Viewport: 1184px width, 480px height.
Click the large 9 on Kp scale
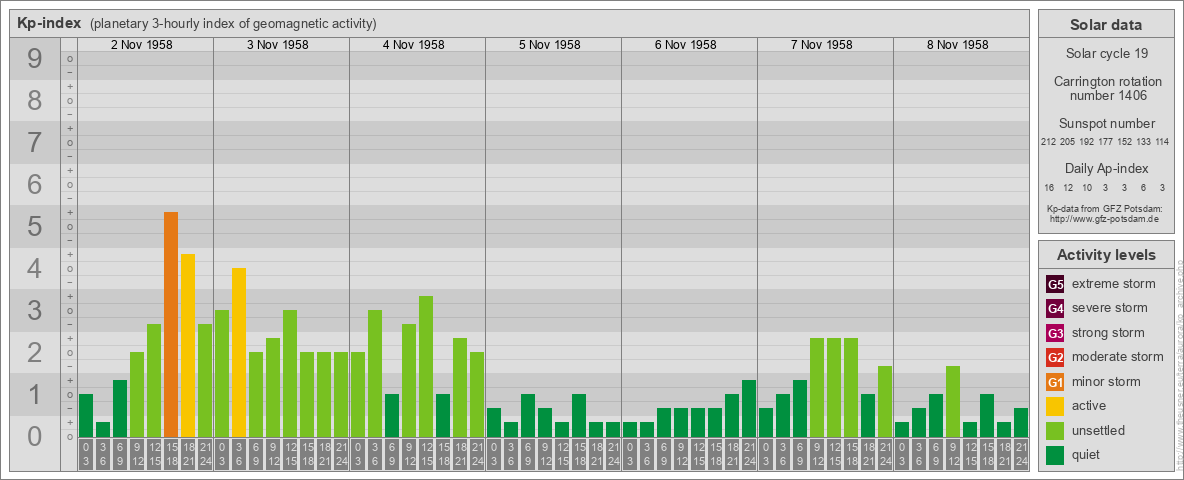pyautogui.click(x=34, y=59)
